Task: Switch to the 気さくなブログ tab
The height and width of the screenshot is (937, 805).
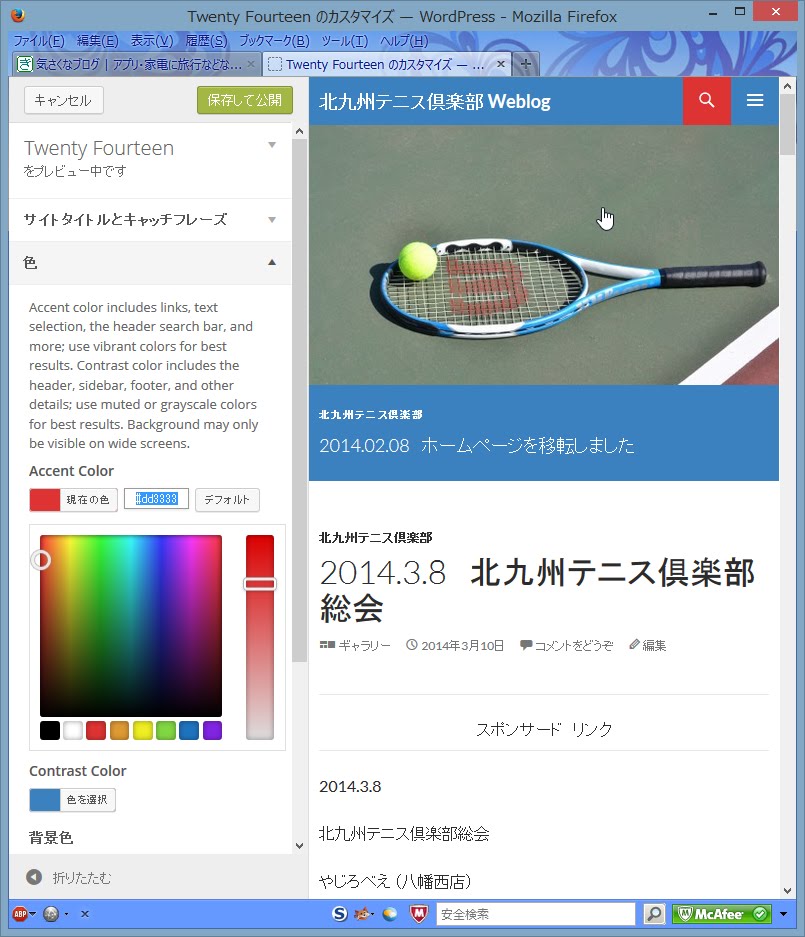Action: (136, 64)
